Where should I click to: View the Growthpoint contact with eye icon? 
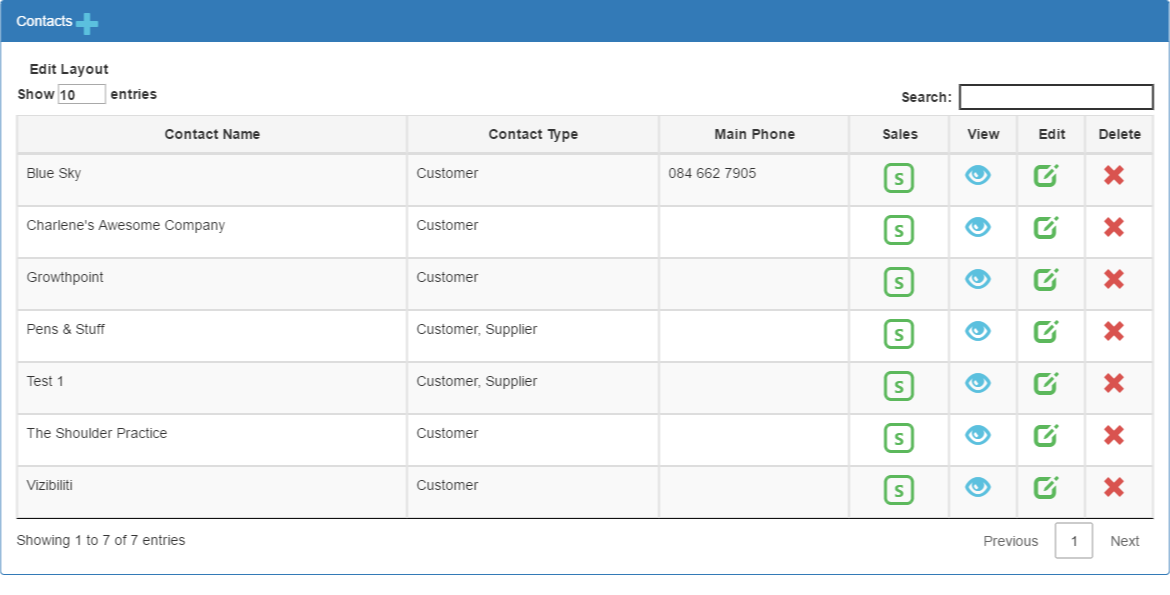coord(977,279)
